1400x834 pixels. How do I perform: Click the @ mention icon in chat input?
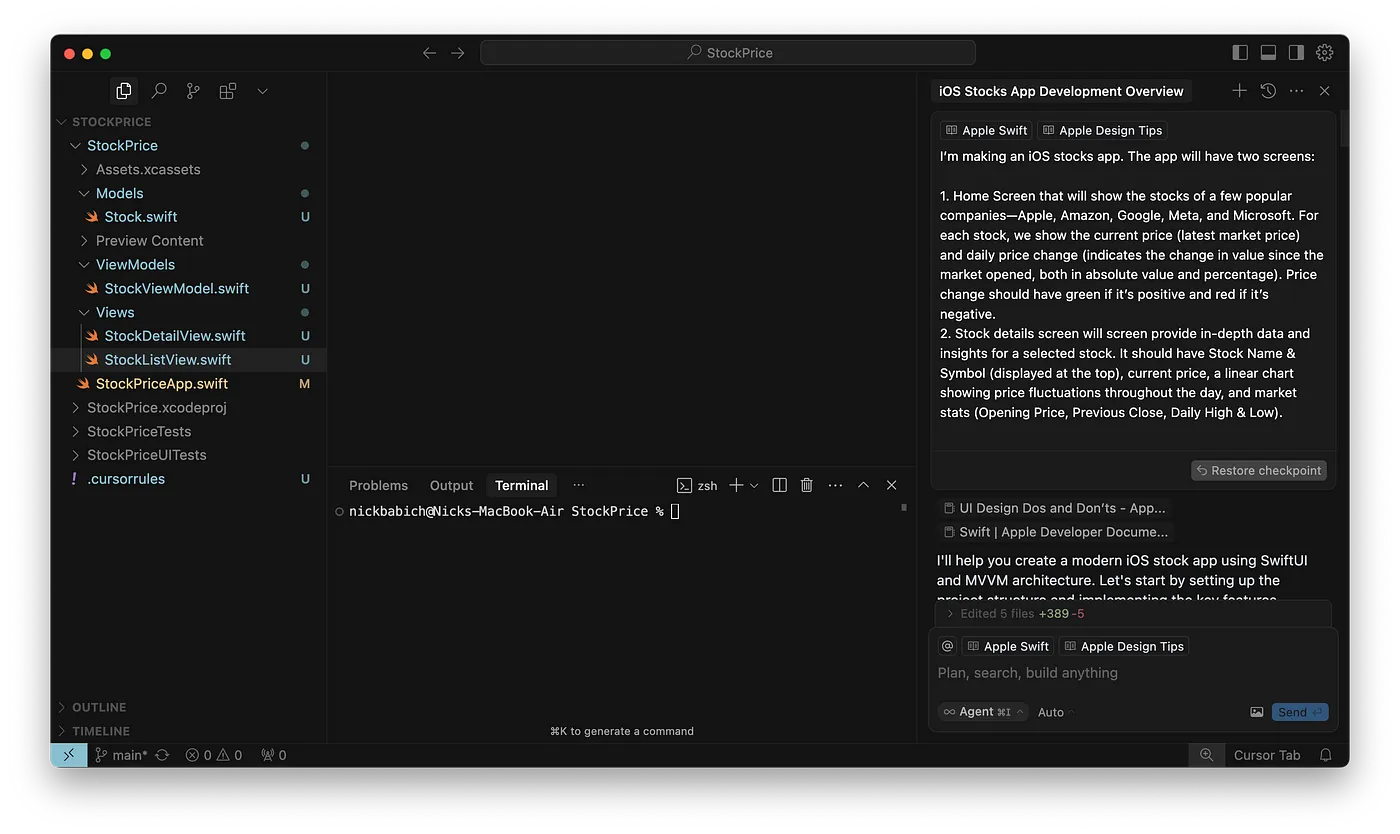point(947,646)
